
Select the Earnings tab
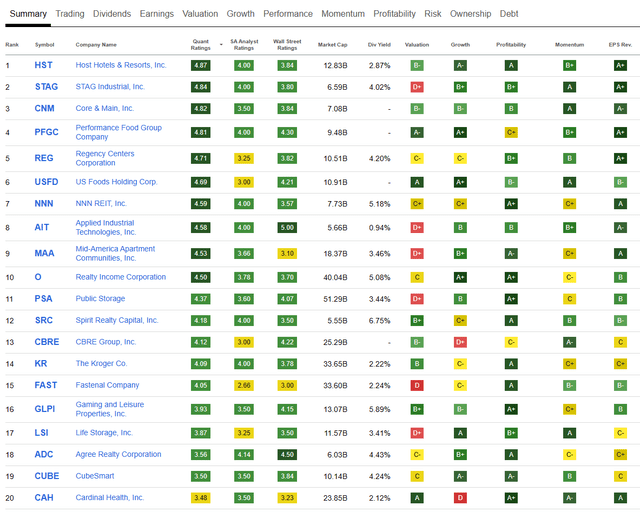157,14
